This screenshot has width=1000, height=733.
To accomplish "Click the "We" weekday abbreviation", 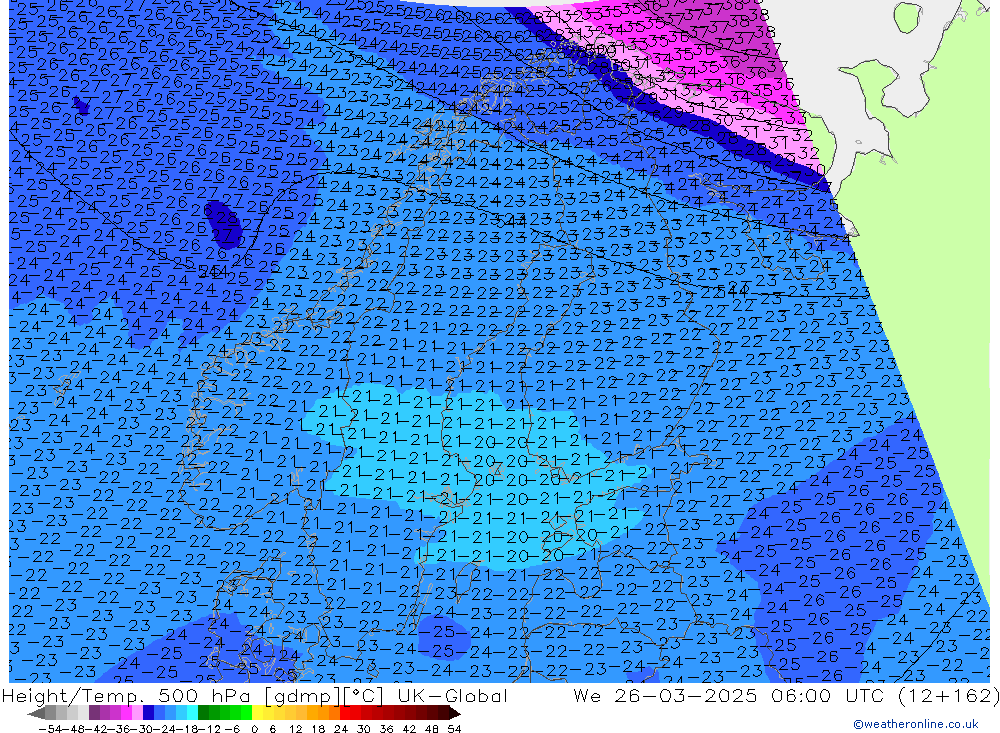I will 587,695.
